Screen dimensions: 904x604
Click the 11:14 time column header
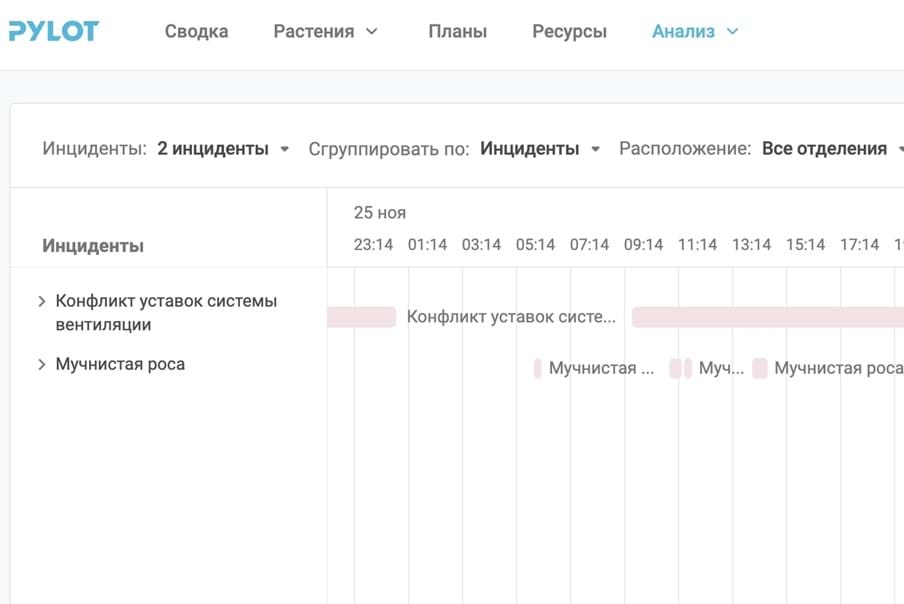[x=697, y=244]
